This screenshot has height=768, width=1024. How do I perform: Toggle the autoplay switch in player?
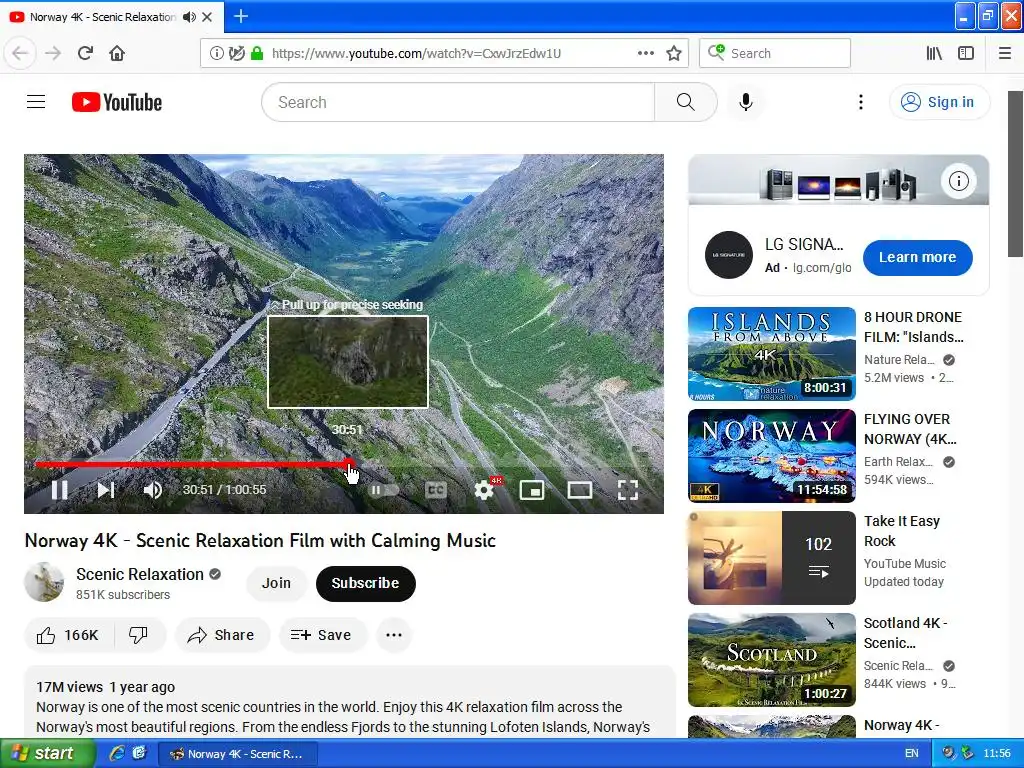click(384, 490)
